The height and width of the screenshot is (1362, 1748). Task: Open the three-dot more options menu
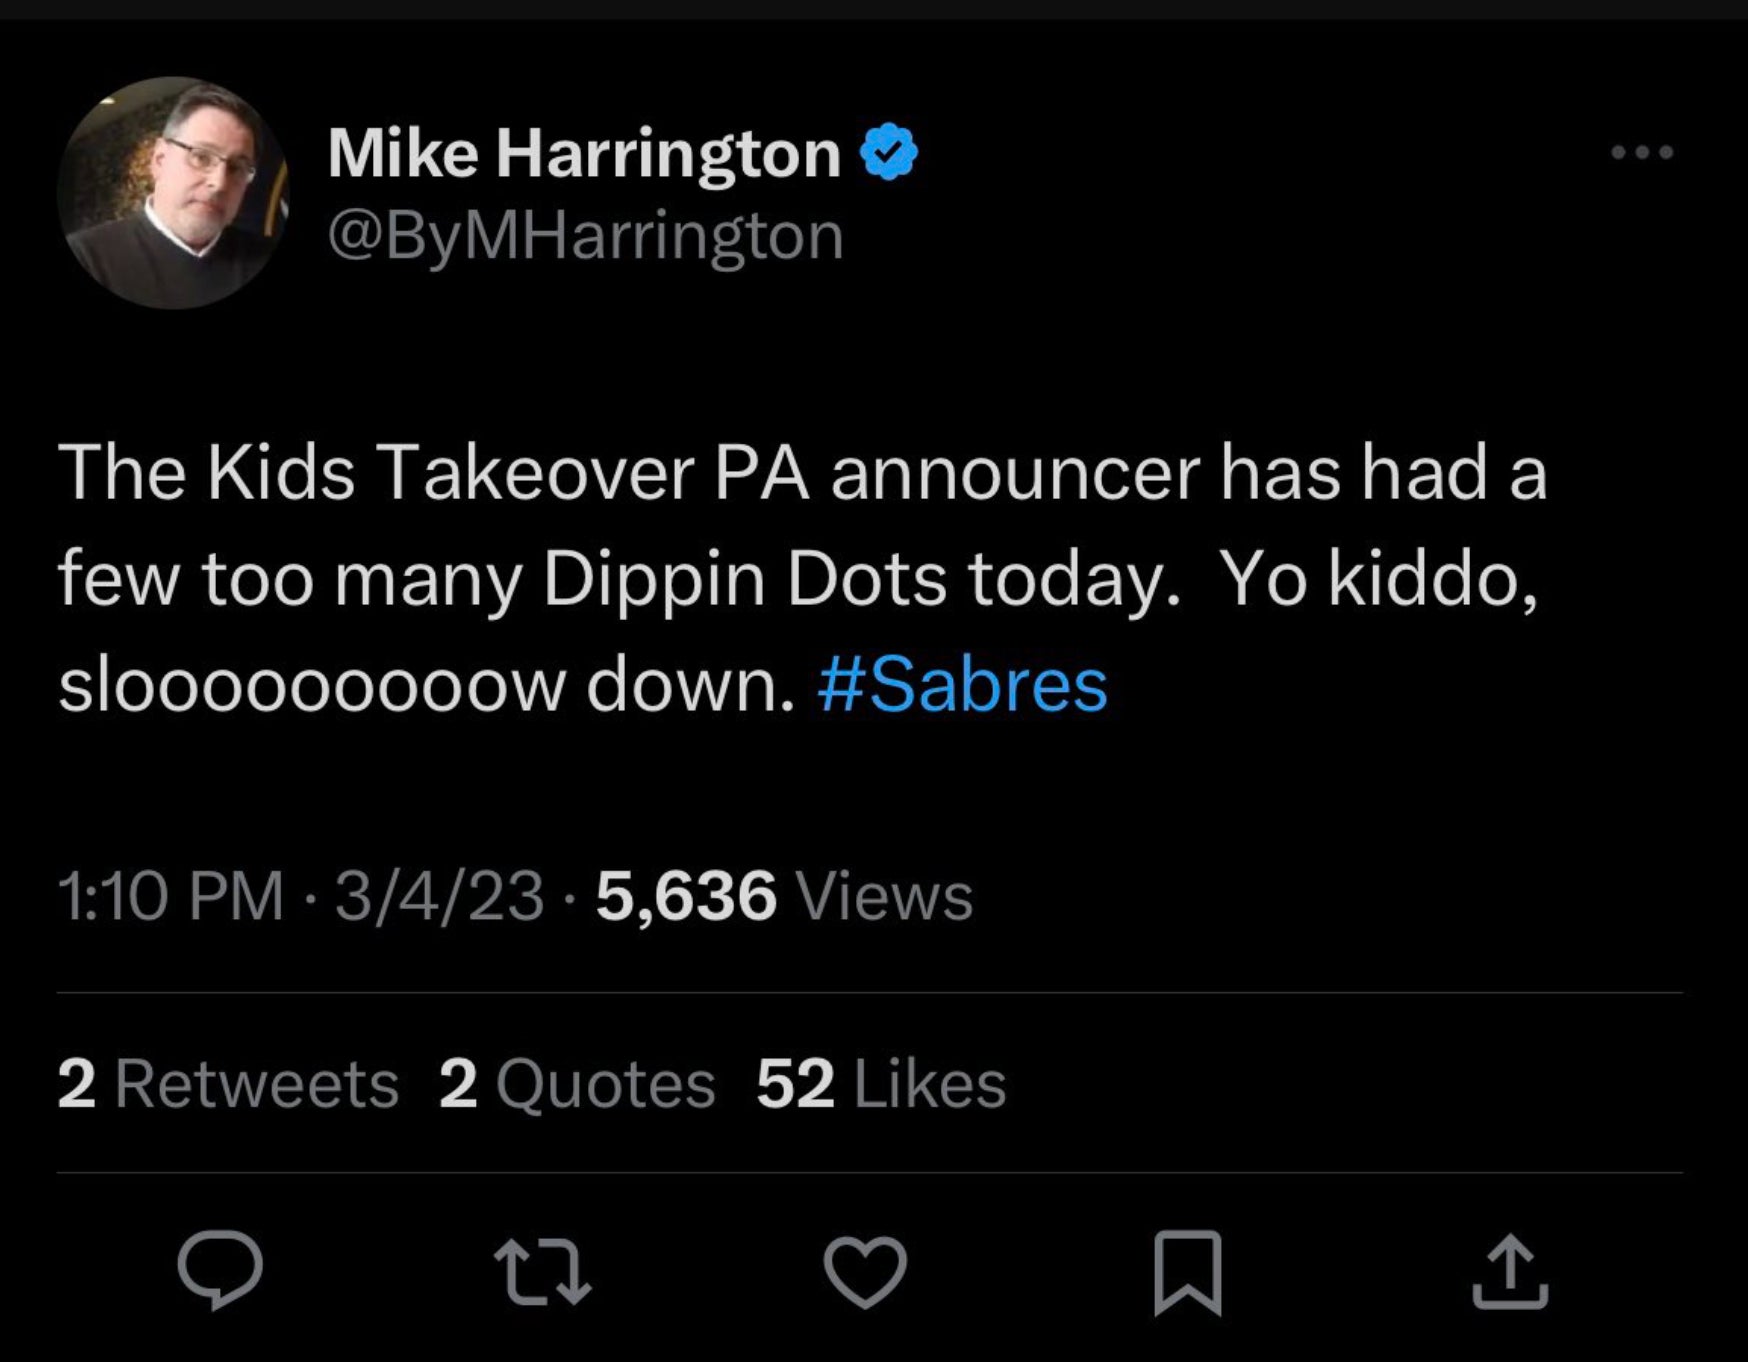click(x=1641, y=153)
